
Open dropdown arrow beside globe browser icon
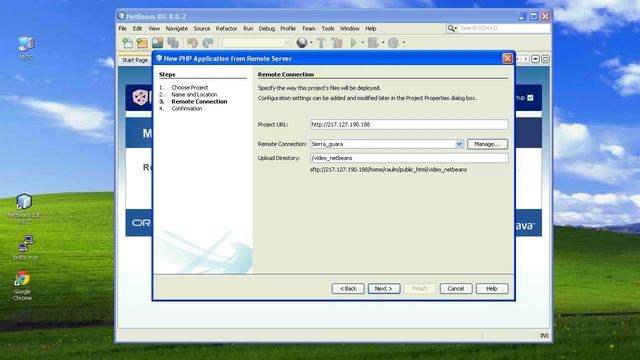pos(311,42)
